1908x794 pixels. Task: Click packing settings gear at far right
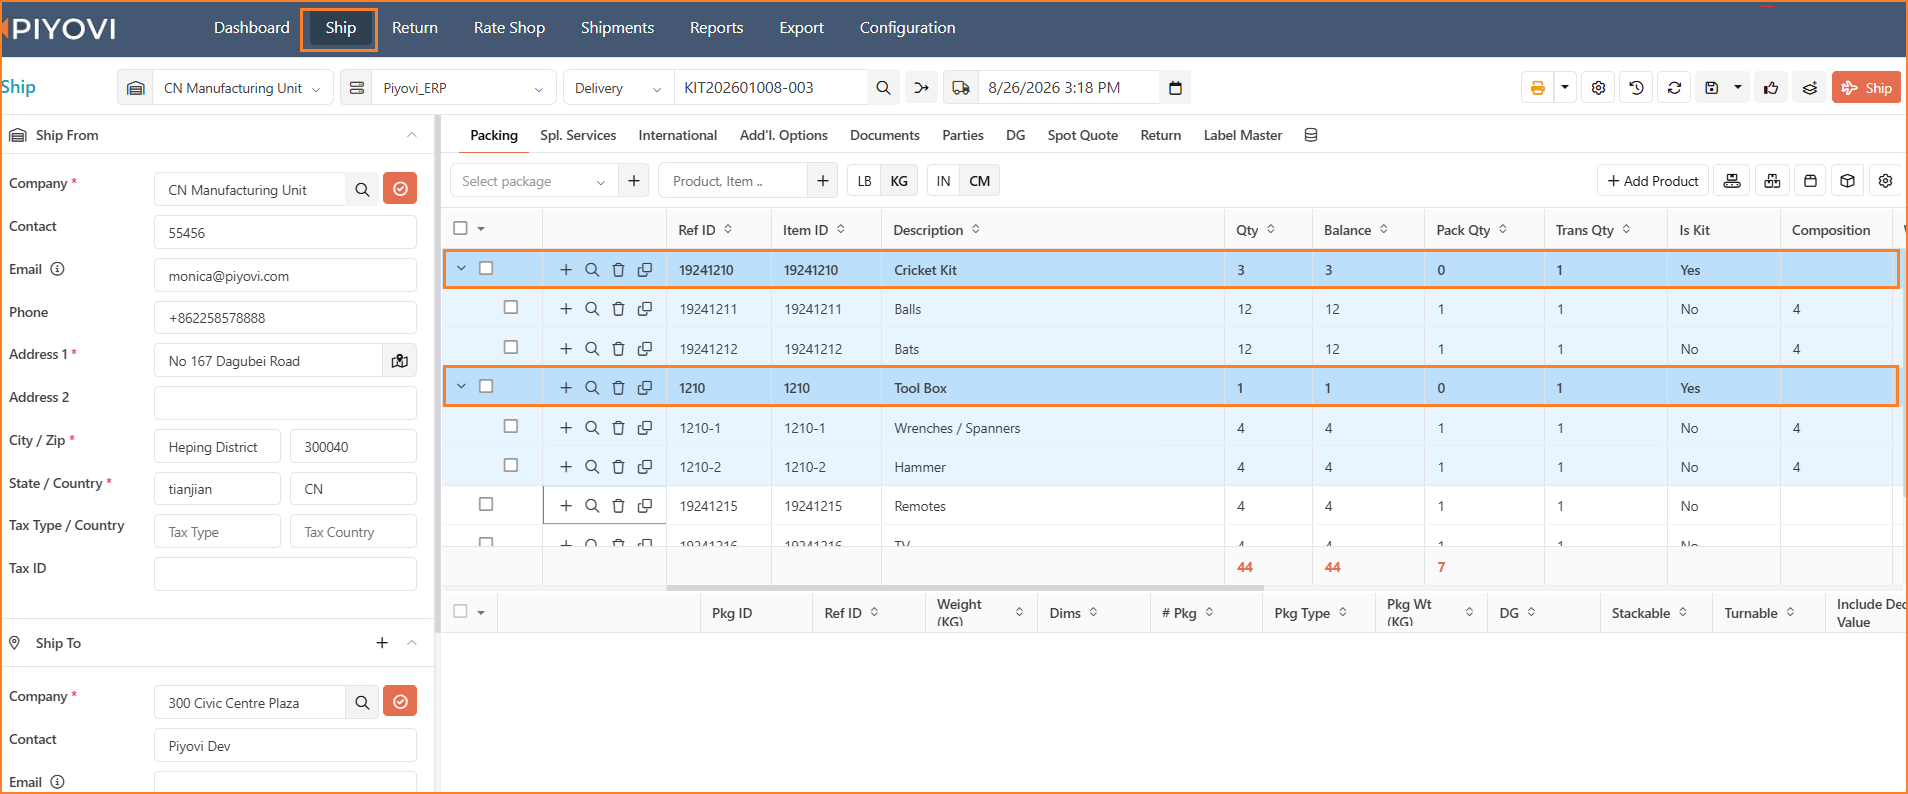click(x=1885, y=181)
